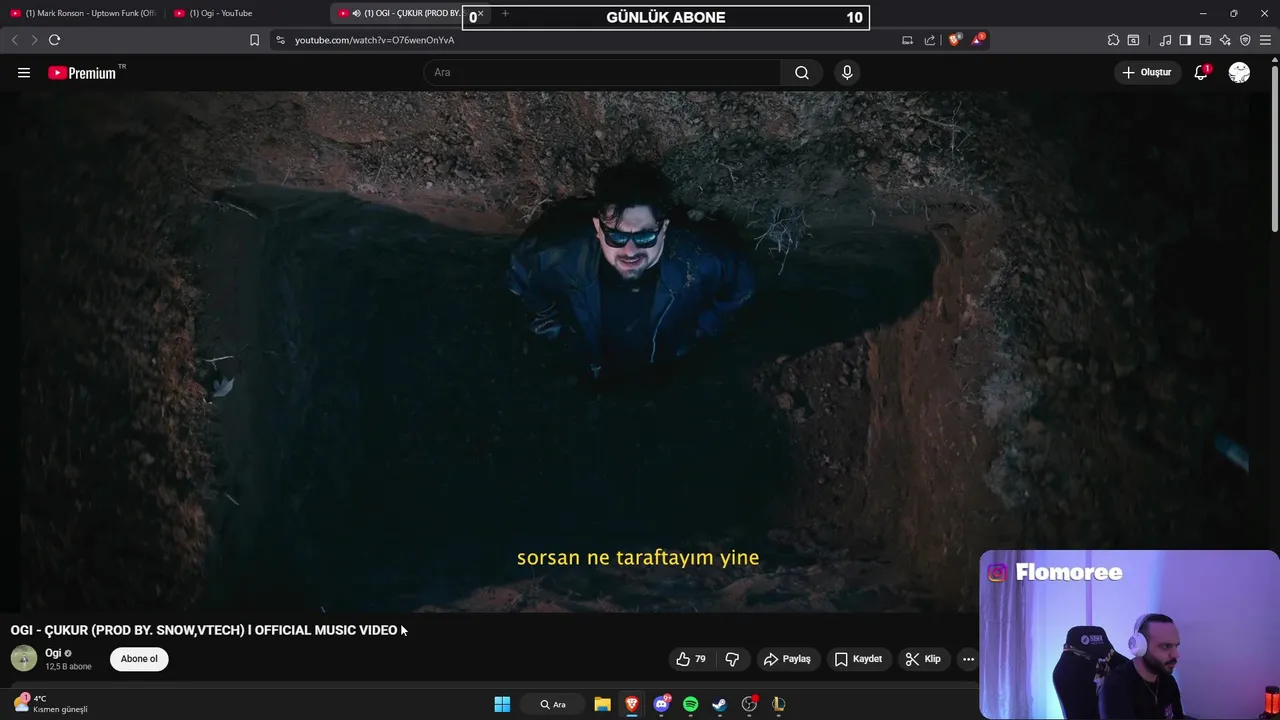Viewport: 1280px width, 720px height.
Task: Subscribe with Abone ol button
Action: [x=139, y=659]
